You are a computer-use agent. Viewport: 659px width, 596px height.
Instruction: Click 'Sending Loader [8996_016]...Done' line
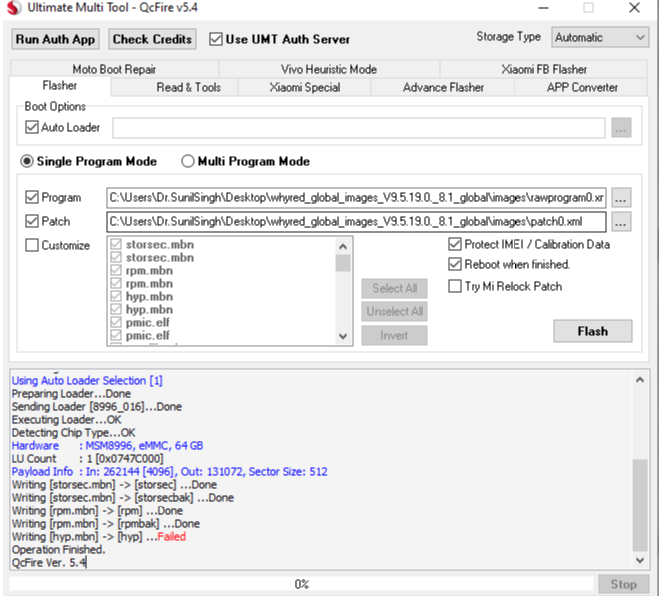97,406
